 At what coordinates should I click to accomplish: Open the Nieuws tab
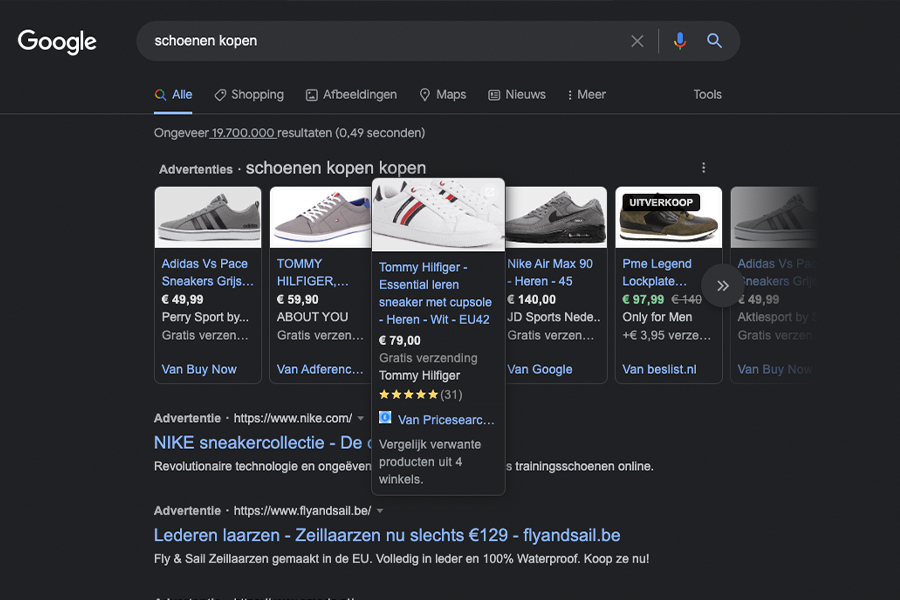pos(517,94)
